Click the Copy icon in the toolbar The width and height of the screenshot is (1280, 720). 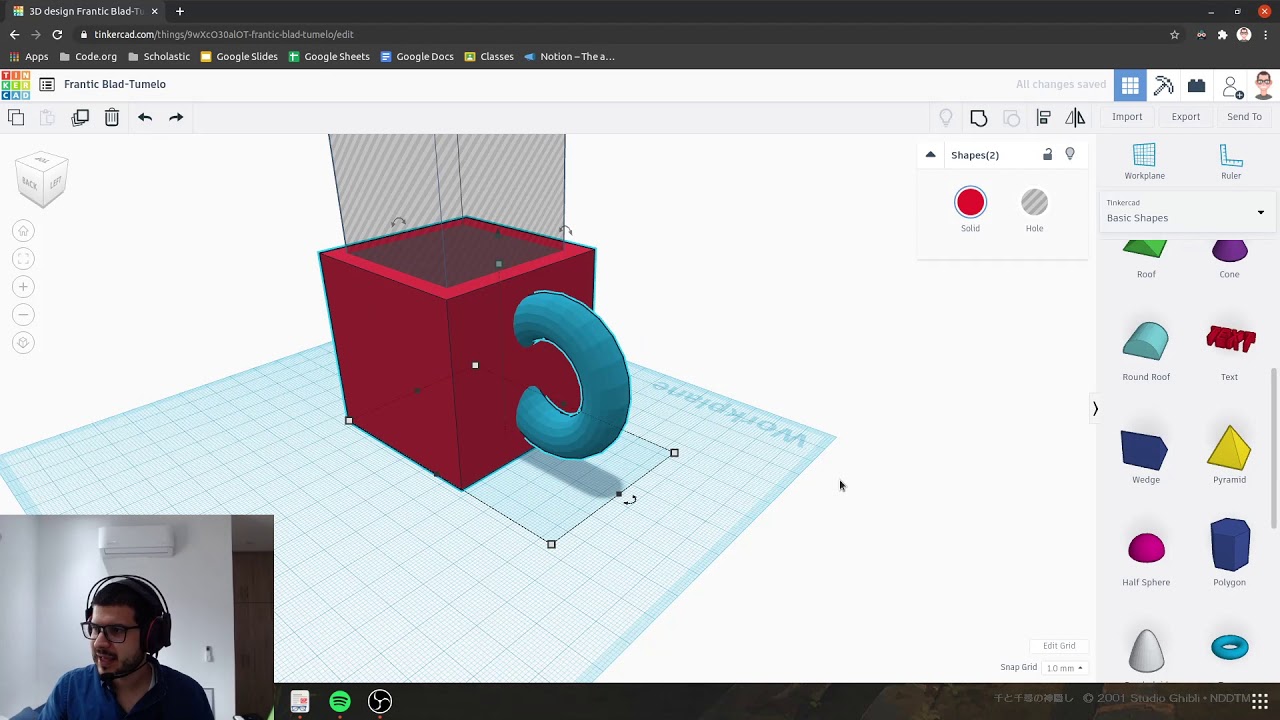16,117
